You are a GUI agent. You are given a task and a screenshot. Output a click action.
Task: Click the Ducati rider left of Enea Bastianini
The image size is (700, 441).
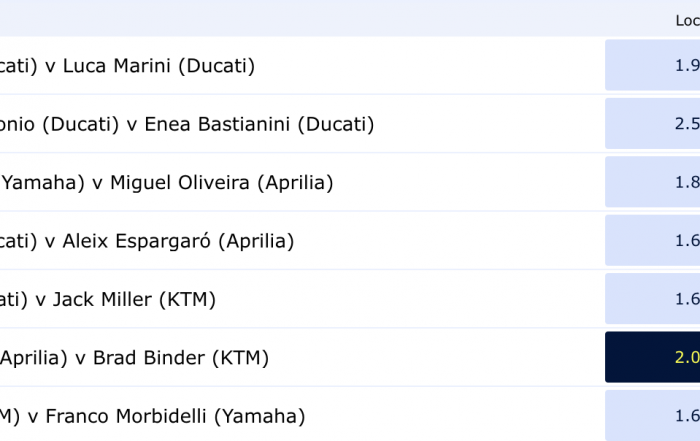[x=55, y=124]
